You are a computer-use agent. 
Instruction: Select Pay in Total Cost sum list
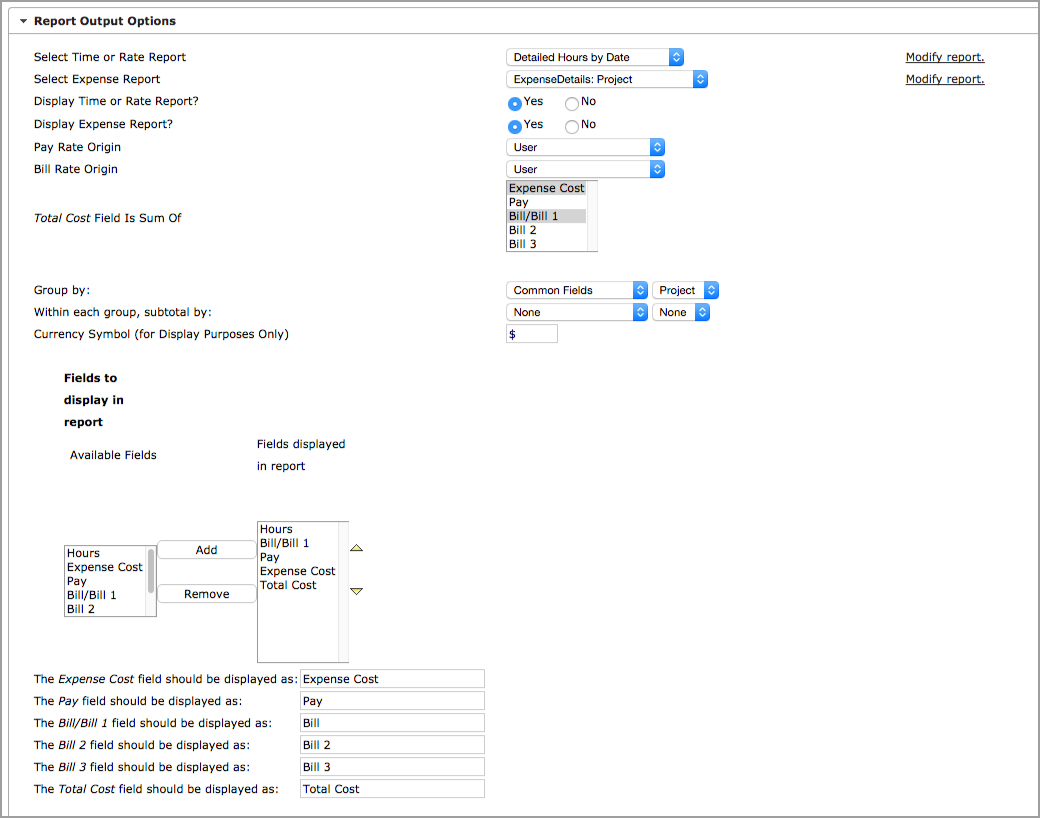pos(547,202)
